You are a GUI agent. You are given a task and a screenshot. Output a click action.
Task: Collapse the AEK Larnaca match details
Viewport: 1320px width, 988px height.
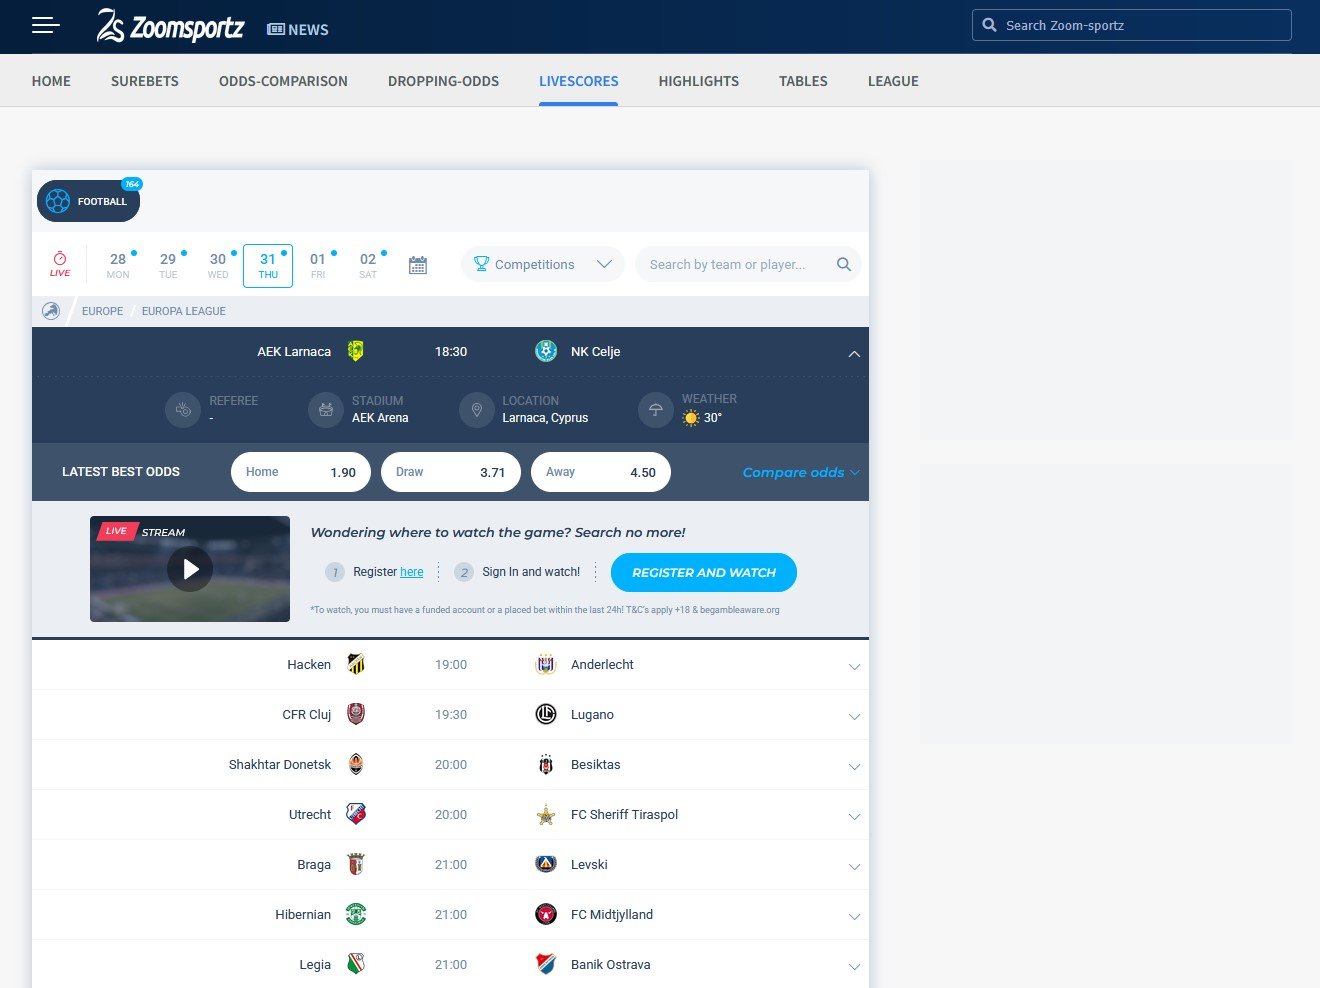(x=854, y=353)
